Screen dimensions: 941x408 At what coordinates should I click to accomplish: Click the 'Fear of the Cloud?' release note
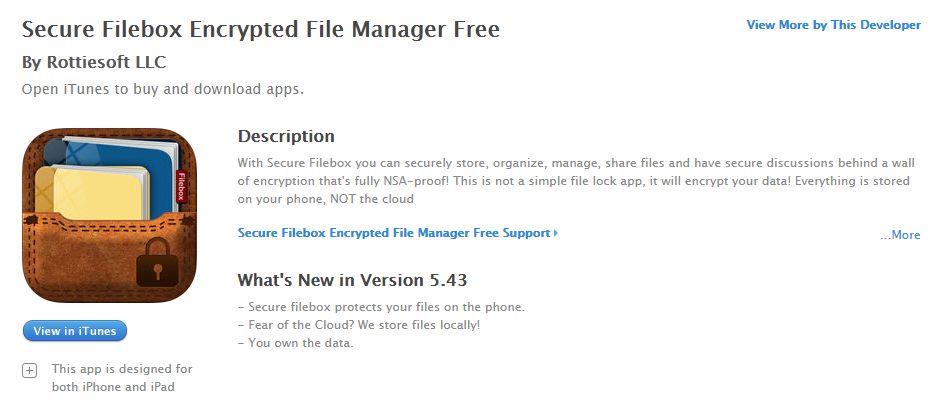point(359,325)
